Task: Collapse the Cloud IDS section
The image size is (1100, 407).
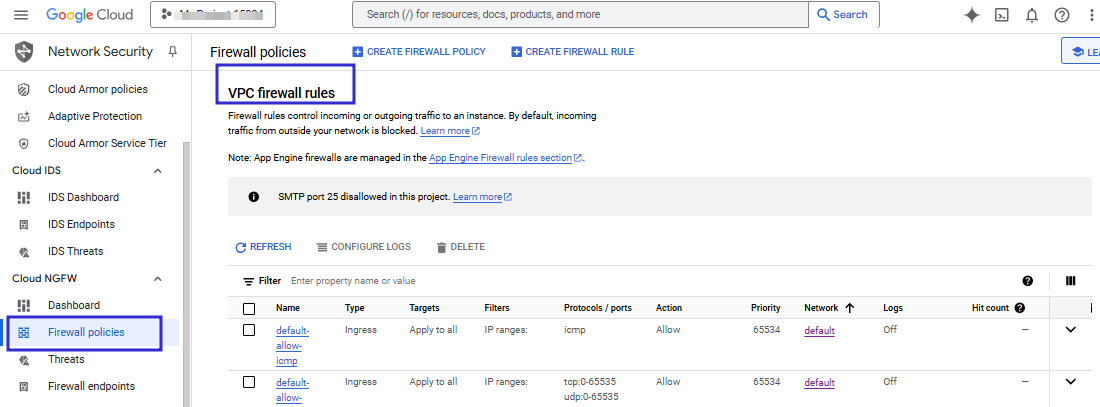Action: (x=158, y=171)
